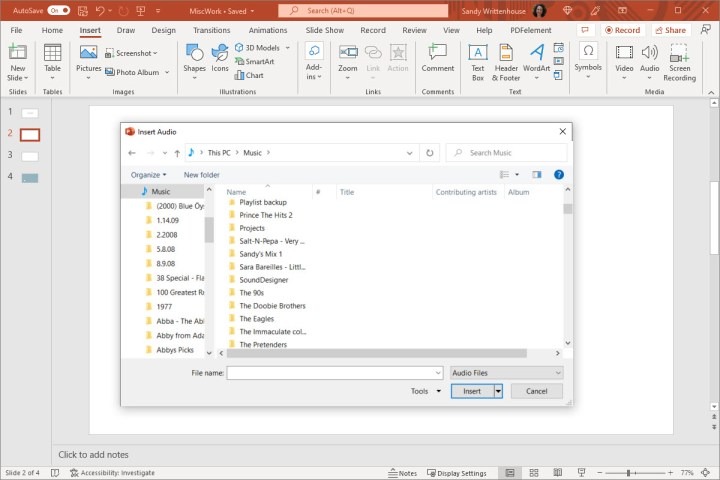Open the Table insert tool
This screenshot has height=480, width=720.
[52, 61]
